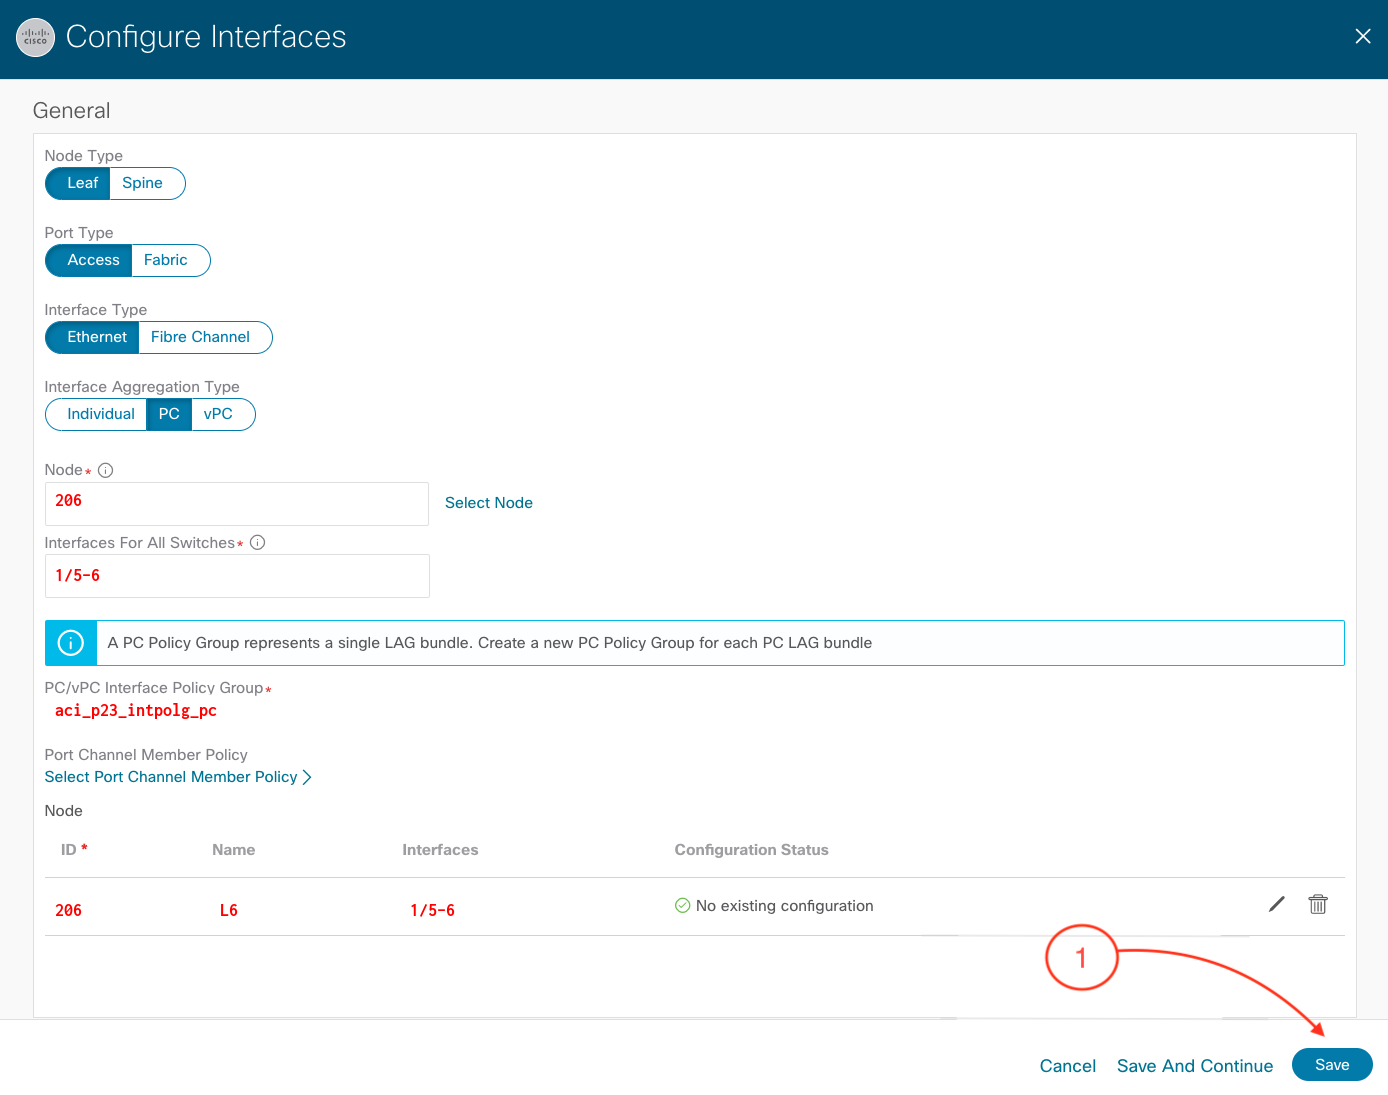The image size is (1388, 1095).
Task: Click Save And Continue
Action: click(x=1194, y=1066)
